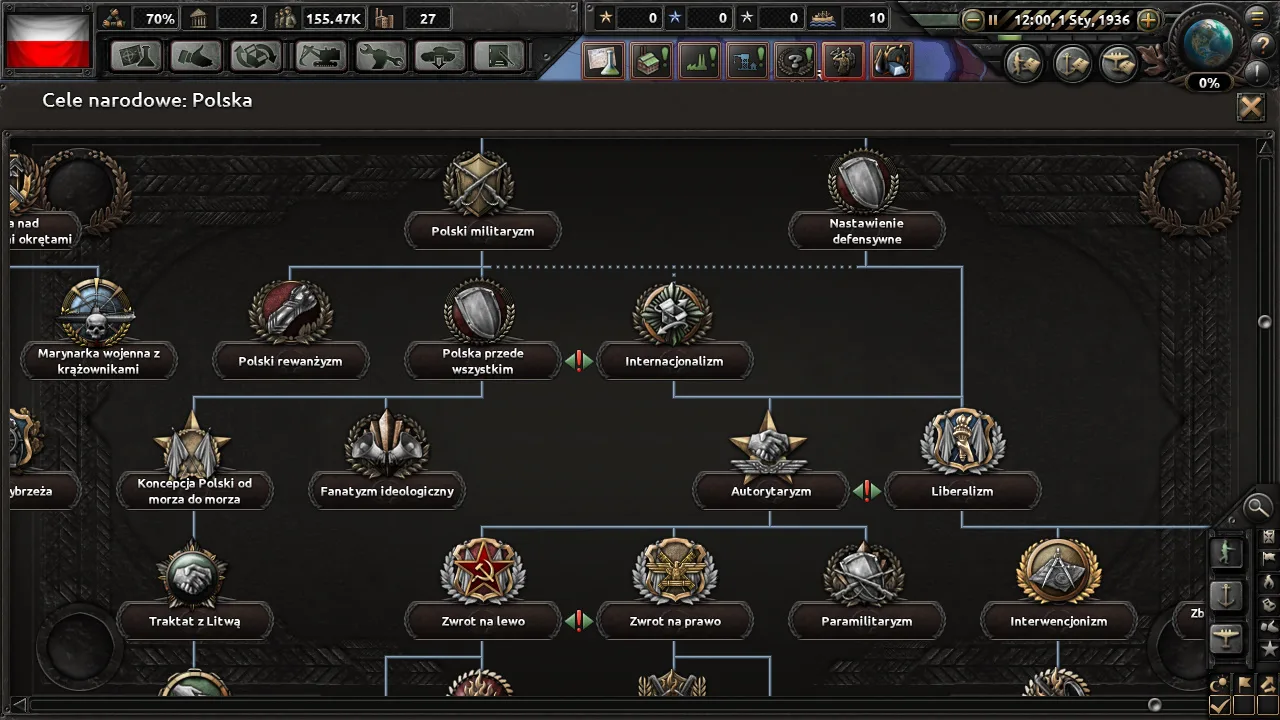The image size is (1280, 720).
Task: Toggle the air plane map layer
Action: (1227, 639)
